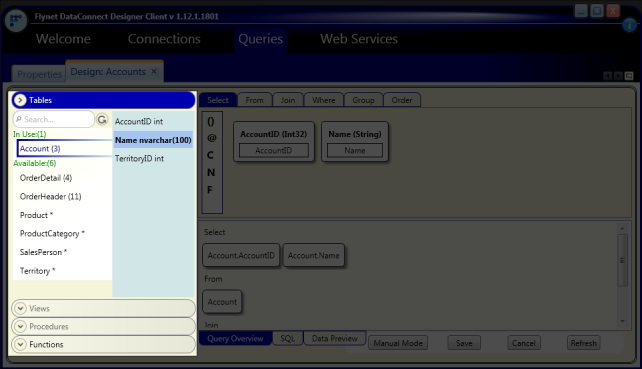Switch to the From clause tab
This screenshot has width=642, height=369.
[x=254, y=100]
